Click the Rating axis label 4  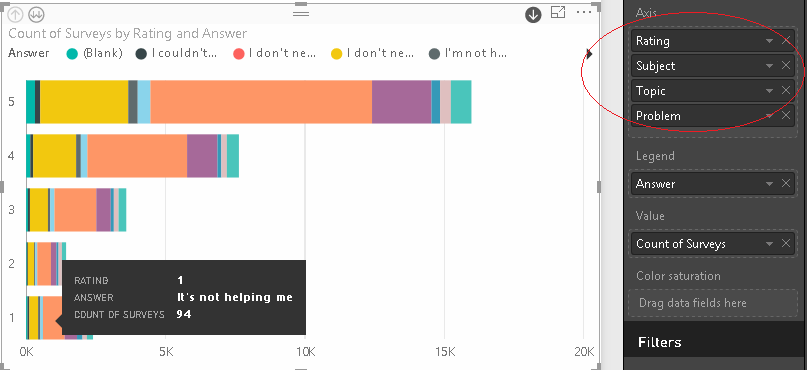[x=11, y=155]
